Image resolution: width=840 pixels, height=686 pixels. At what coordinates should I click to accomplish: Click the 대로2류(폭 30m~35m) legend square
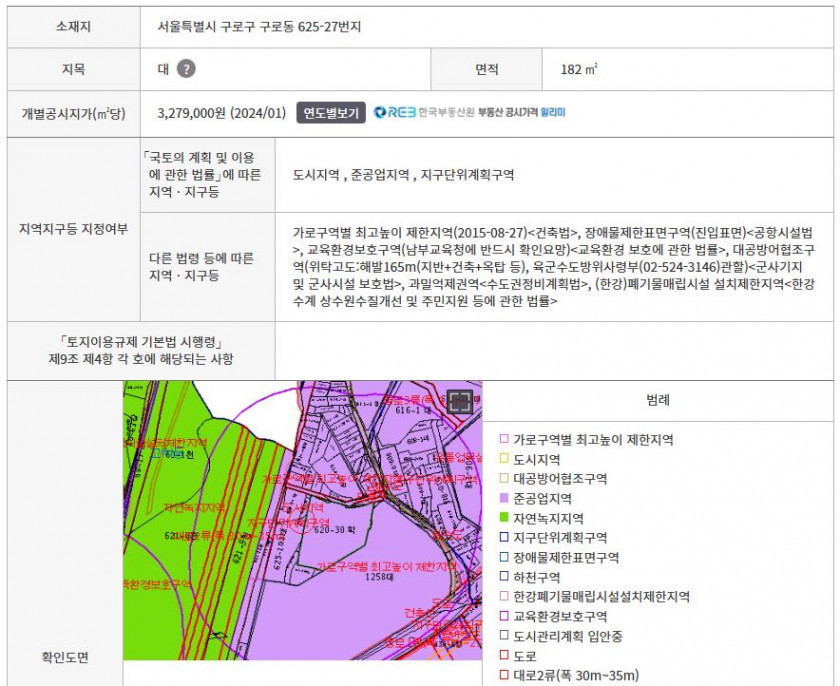[504, 676]
